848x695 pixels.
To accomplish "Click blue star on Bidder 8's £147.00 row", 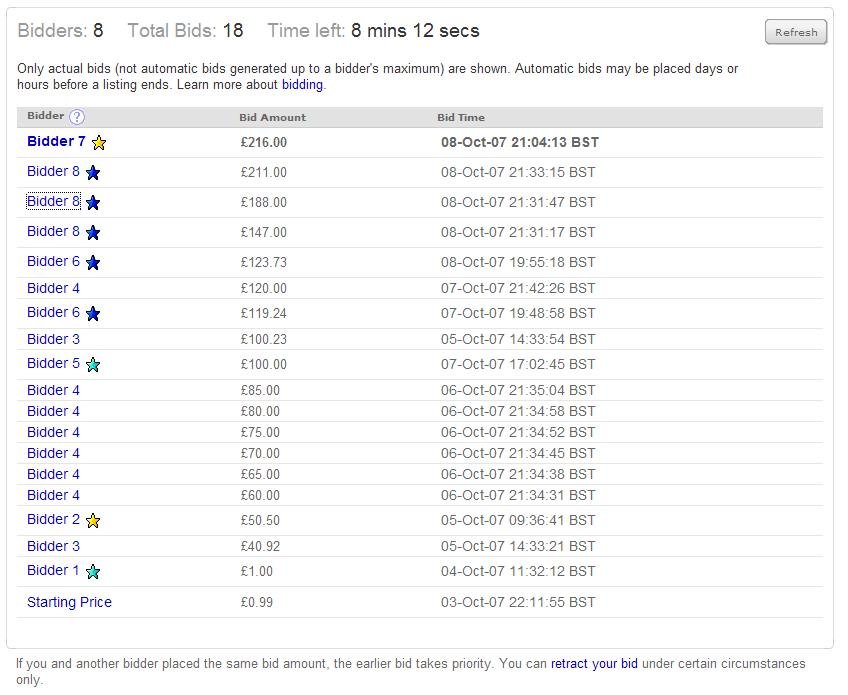I will [x=93, y=233].
